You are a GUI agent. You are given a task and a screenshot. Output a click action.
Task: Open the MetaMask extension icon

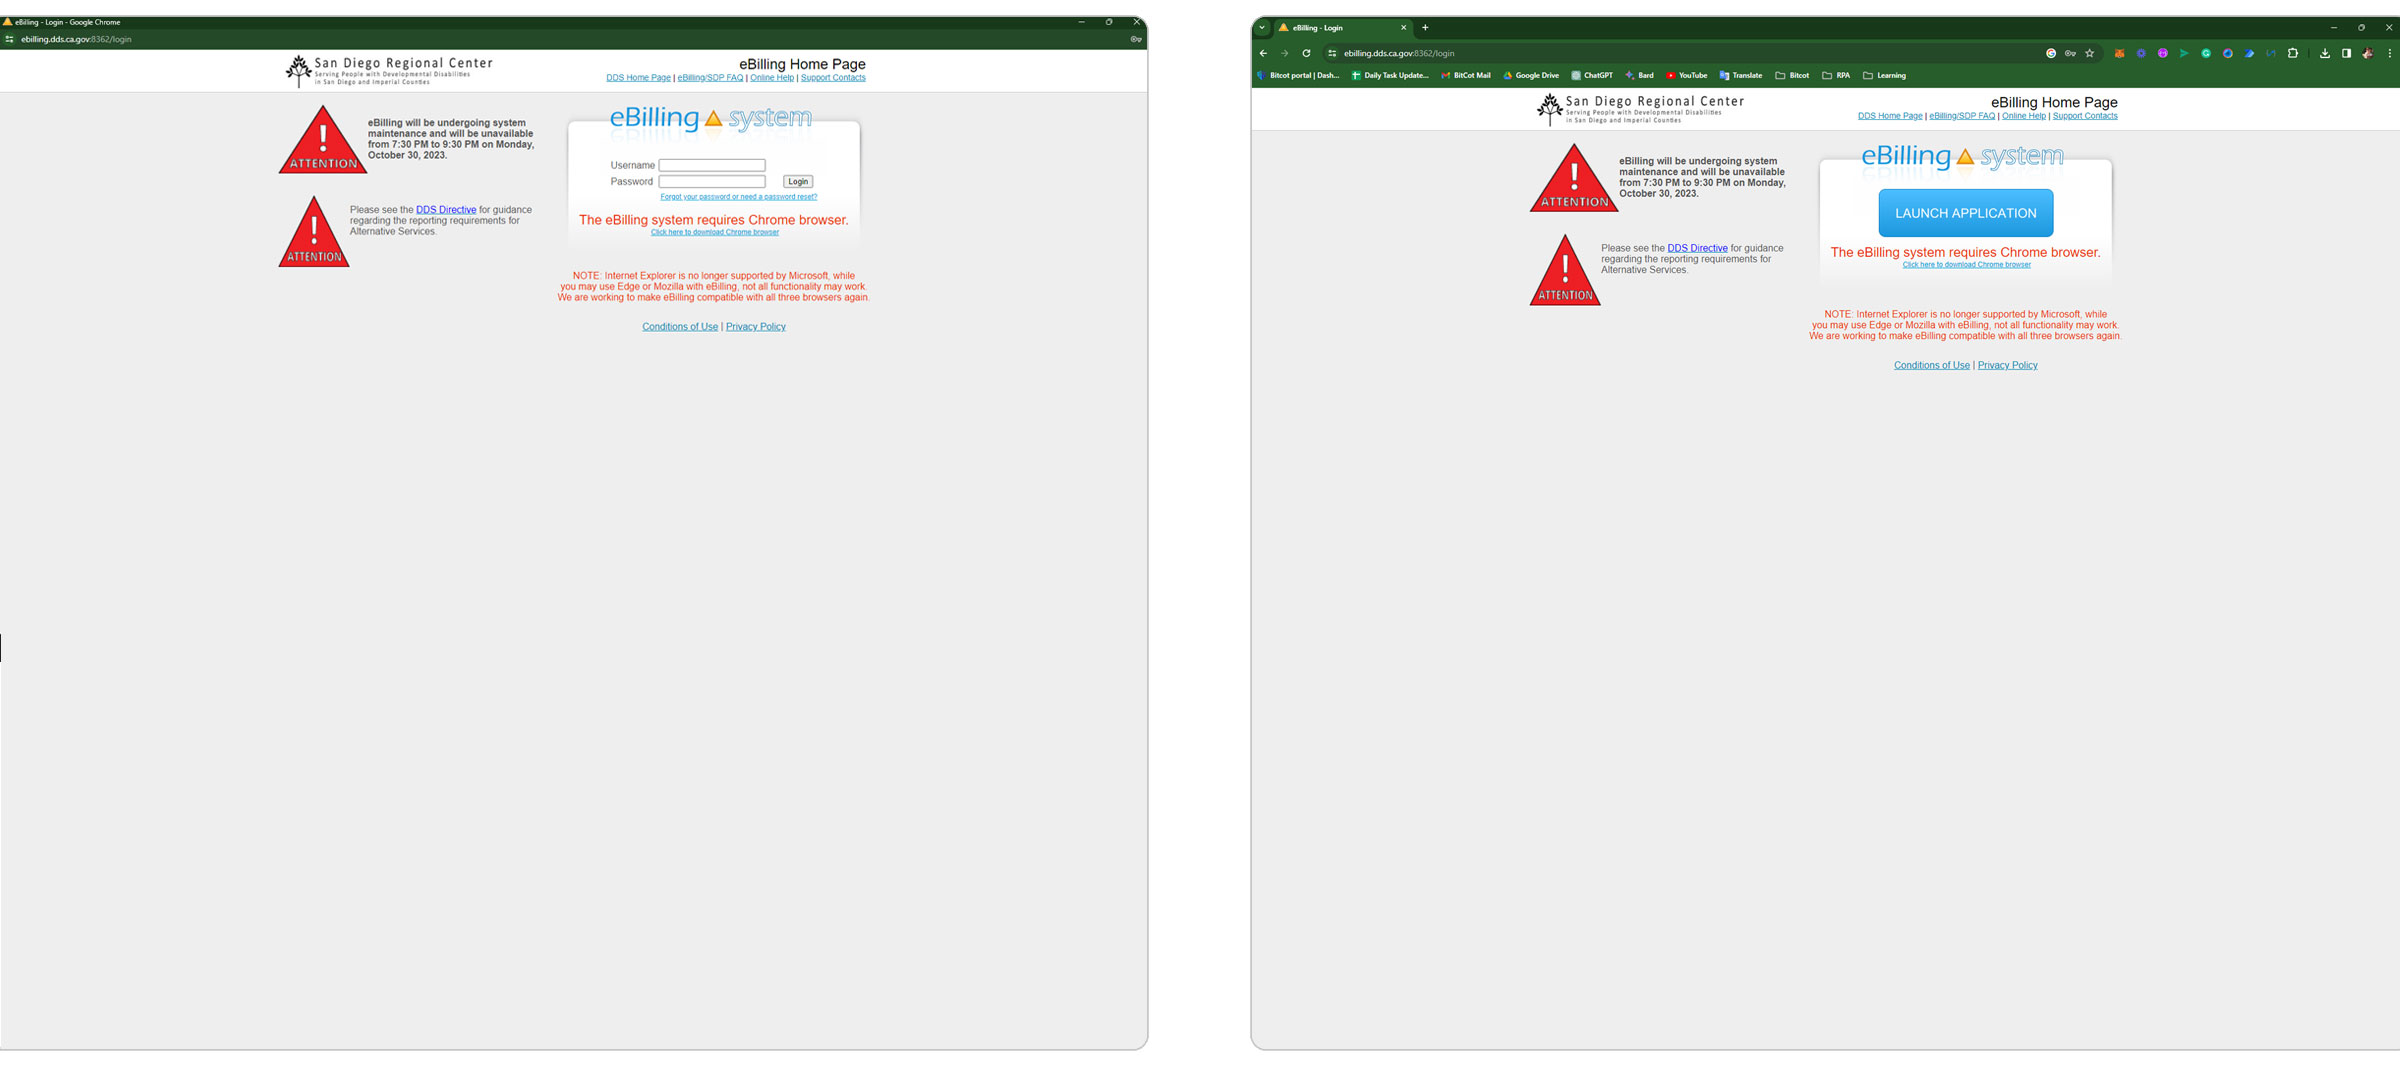[2119, 53]
